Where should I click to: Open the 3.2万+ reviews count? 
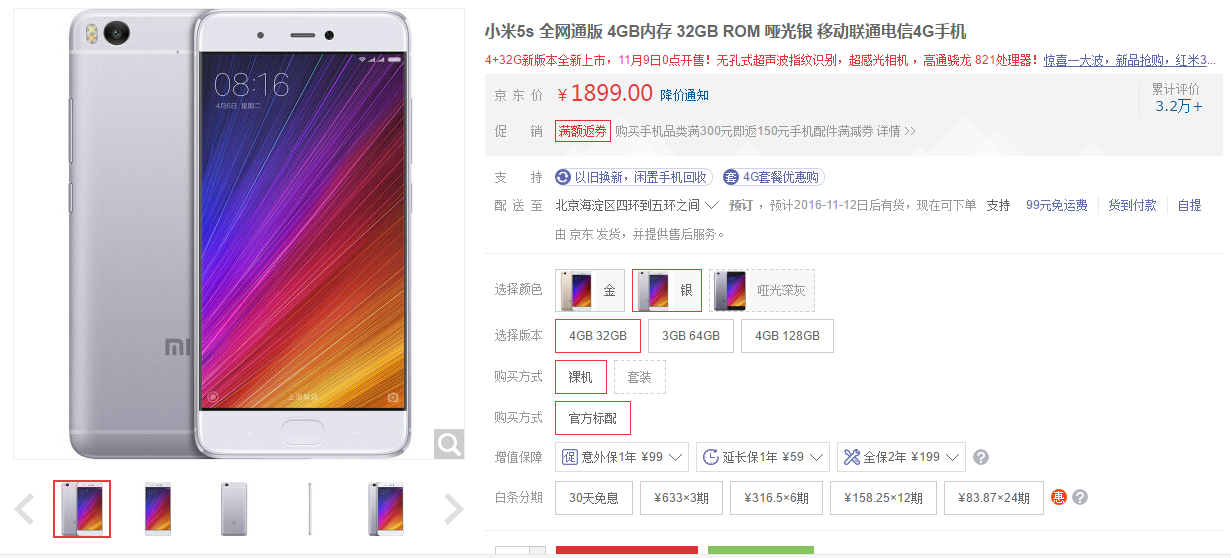pyautogui.click(x=1178, y=106)
